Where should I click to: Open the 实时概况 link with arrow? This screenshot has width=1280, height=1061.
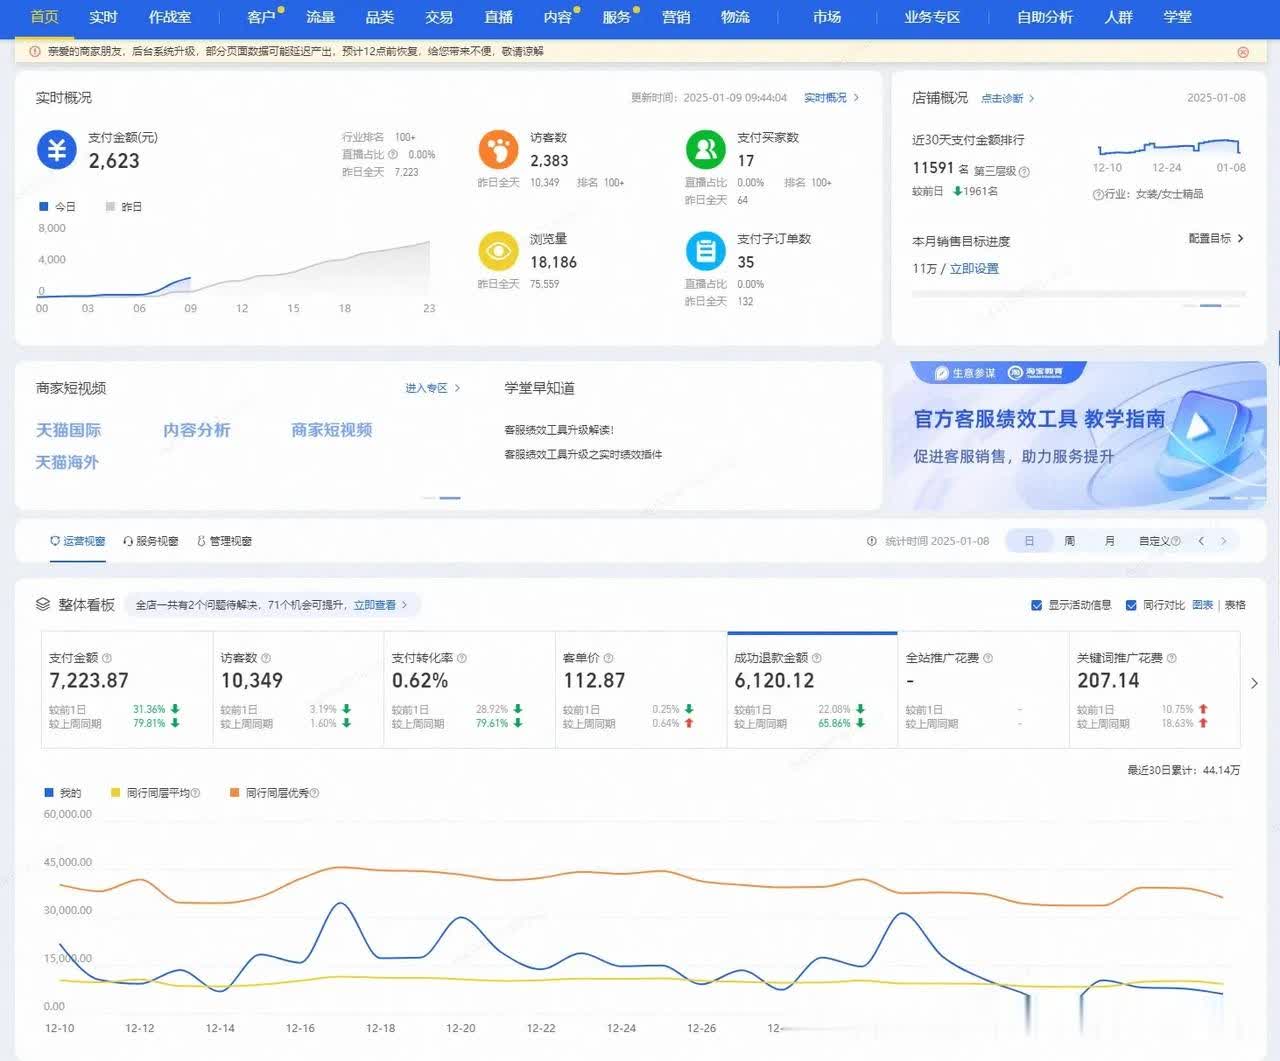[832, 98]
